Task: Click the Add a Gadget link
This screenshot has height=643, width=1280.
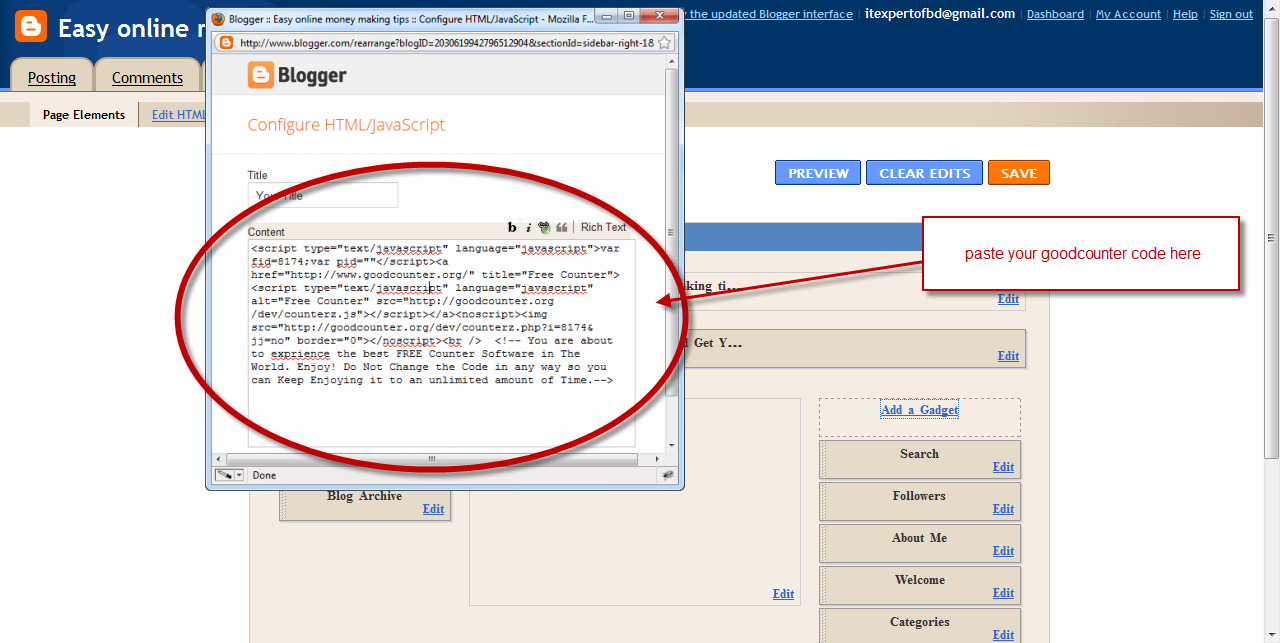Action: pyautogui.click(x=920, y=409)
